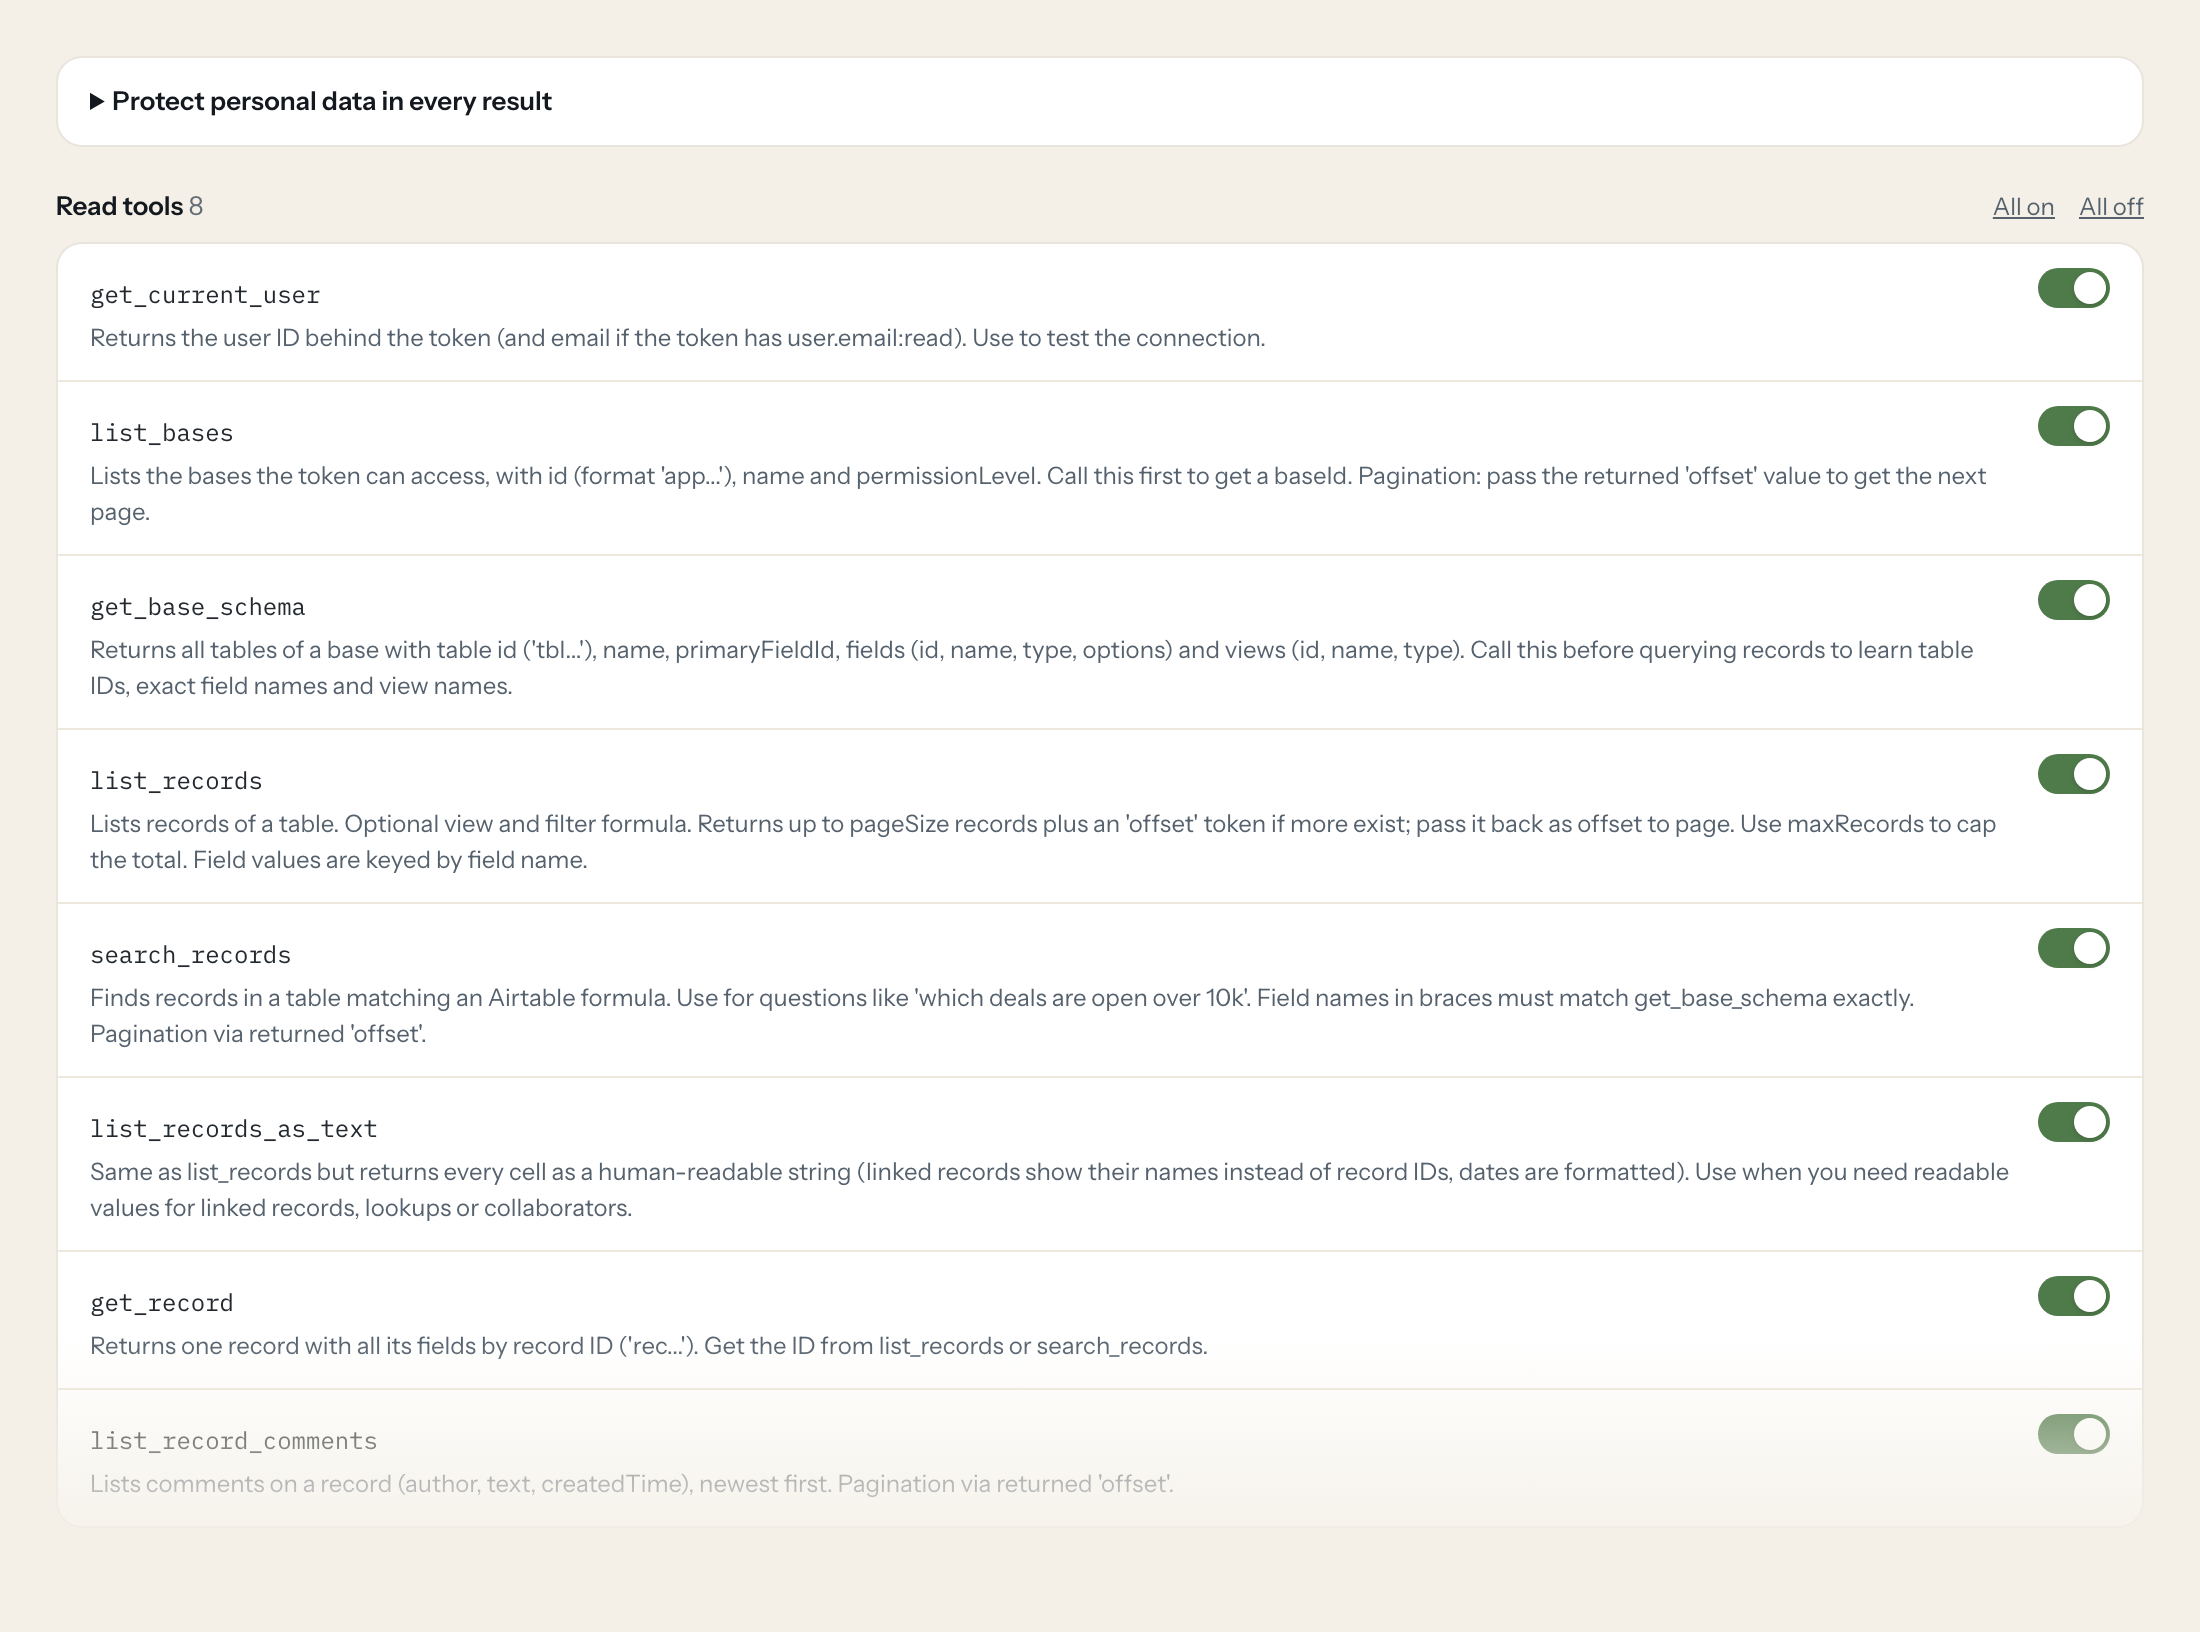Click description starting 'Lists records of a table'

1043,842
